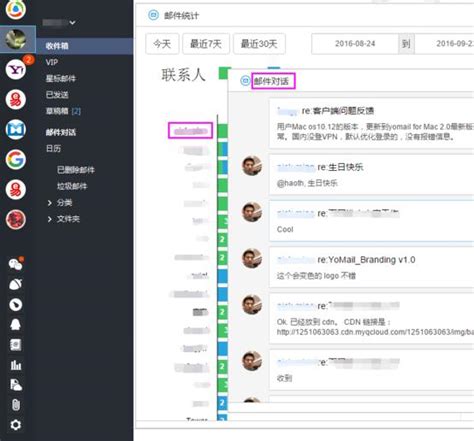Click avatar beside the 收到 reply

click(x=252, y=361)
